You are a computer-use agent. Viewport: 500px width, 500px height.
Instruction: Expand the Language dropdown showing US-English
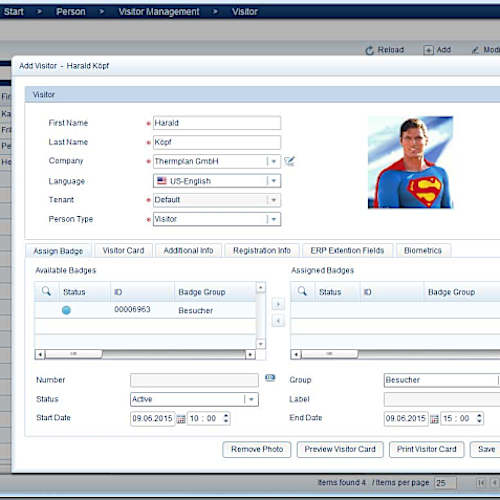(274, 181)
